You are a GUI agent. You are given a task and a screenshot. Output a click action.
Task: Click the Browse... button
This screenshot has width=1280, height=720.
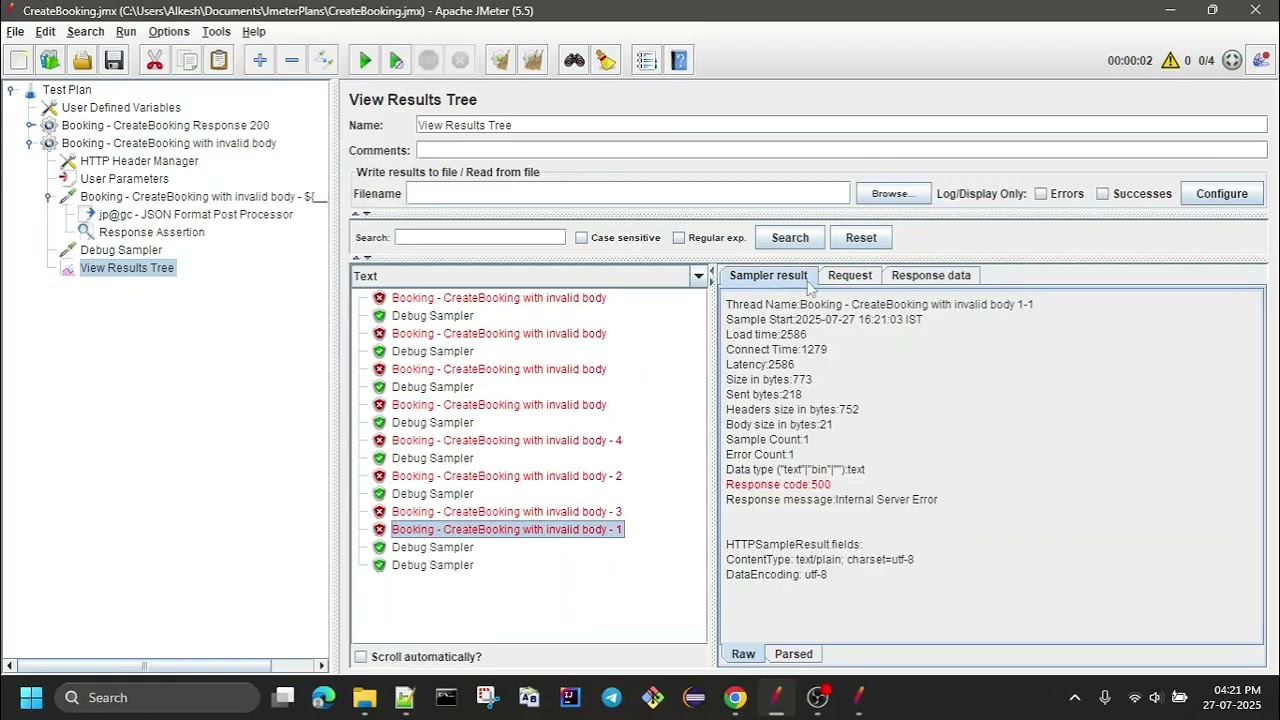pos(893,194)
